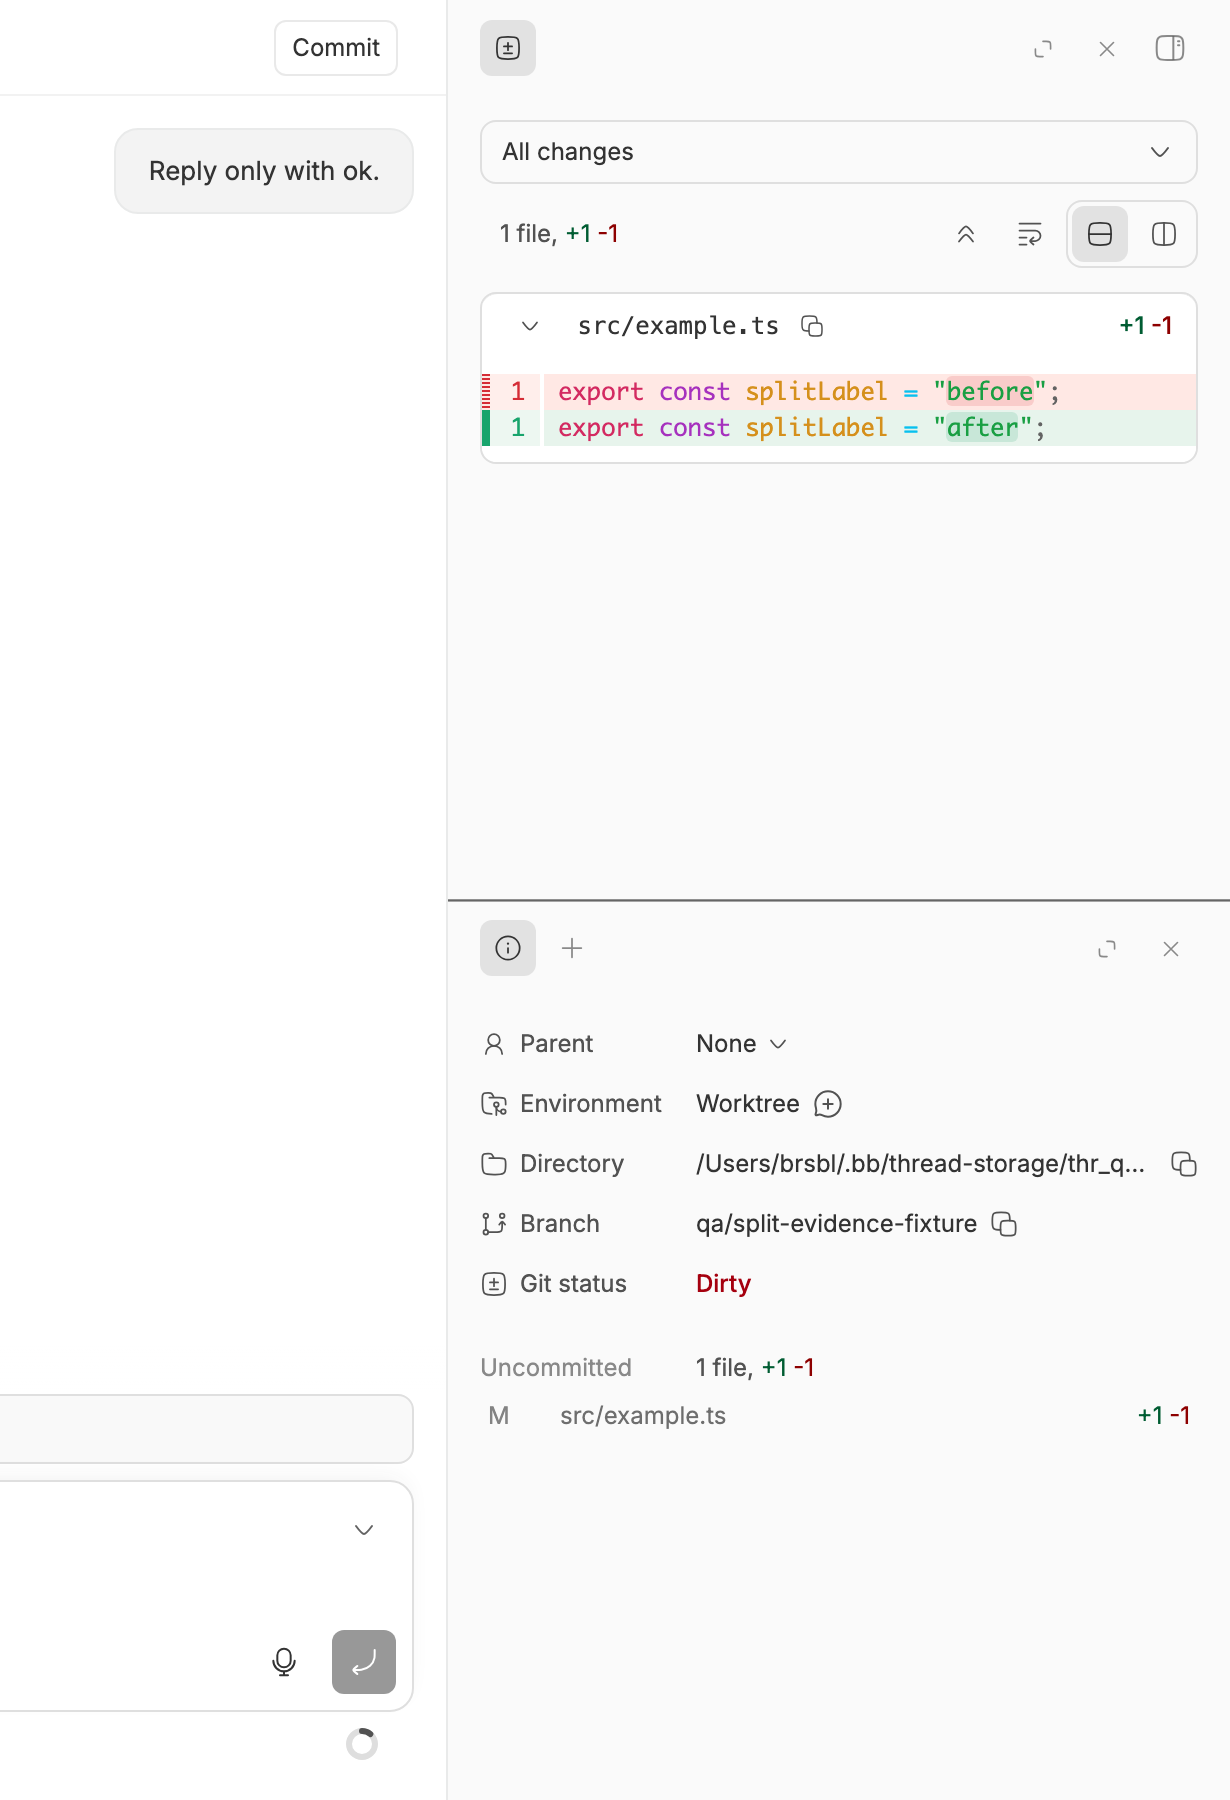Screen dimensions: 1230x1800
Task: Click the send message button
Action: 364,1662
